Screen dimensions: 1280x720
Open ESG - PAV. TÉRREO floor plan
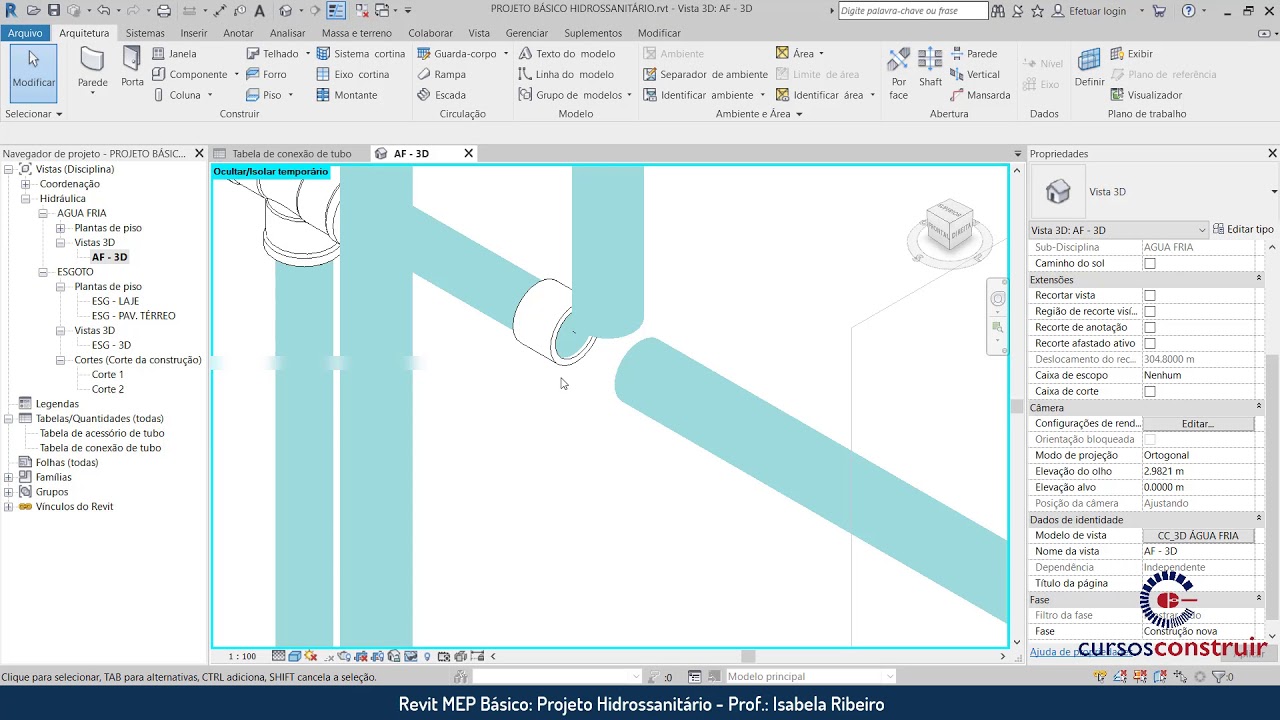[133, 316]
